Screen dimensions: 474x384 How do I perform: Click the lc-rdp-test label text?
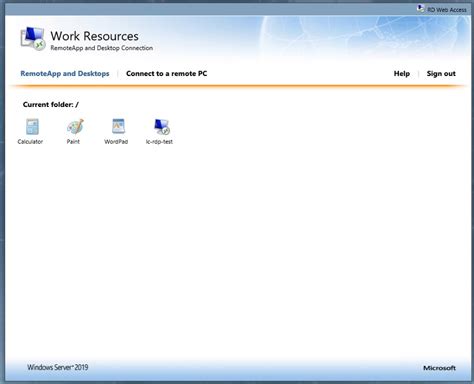(x=159, y=142)
